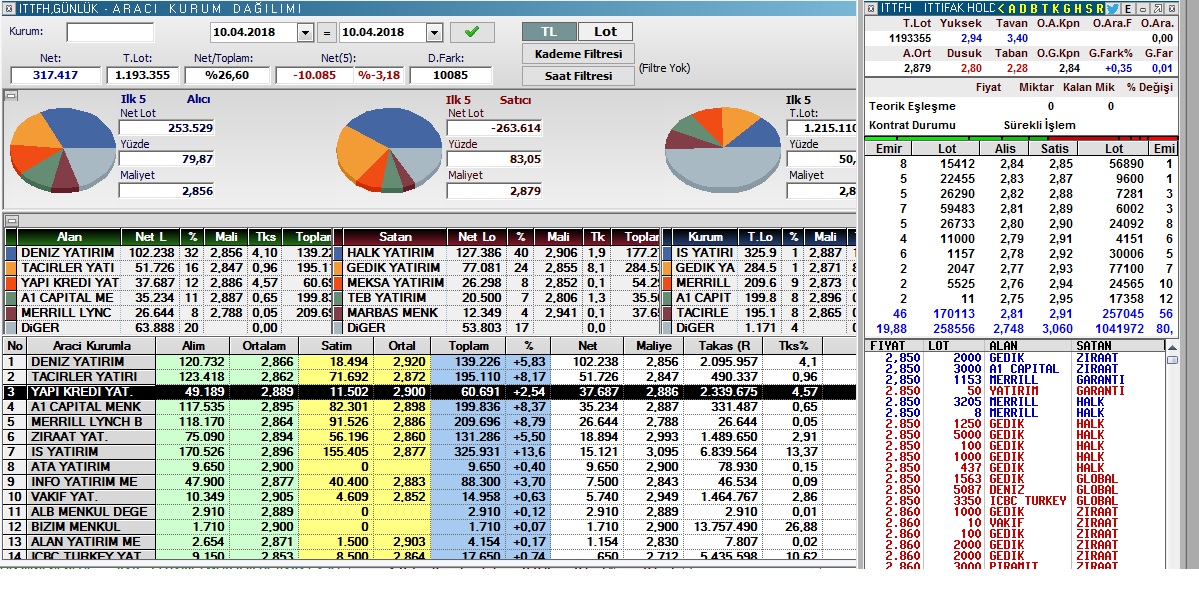Image resolution: width=1199 pixels, height=614 pixels.
Task: Open the Saat Filtresi button
Action: pos(579,76)
